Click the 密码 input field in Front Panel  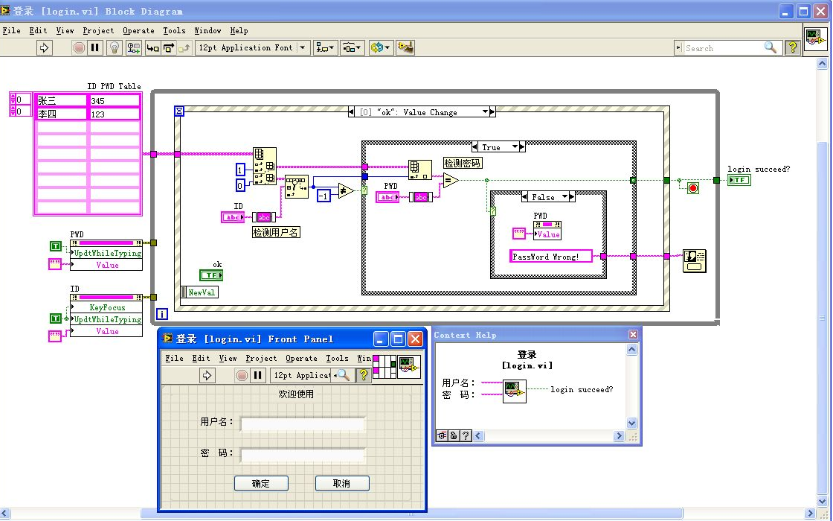coord(303,455)
